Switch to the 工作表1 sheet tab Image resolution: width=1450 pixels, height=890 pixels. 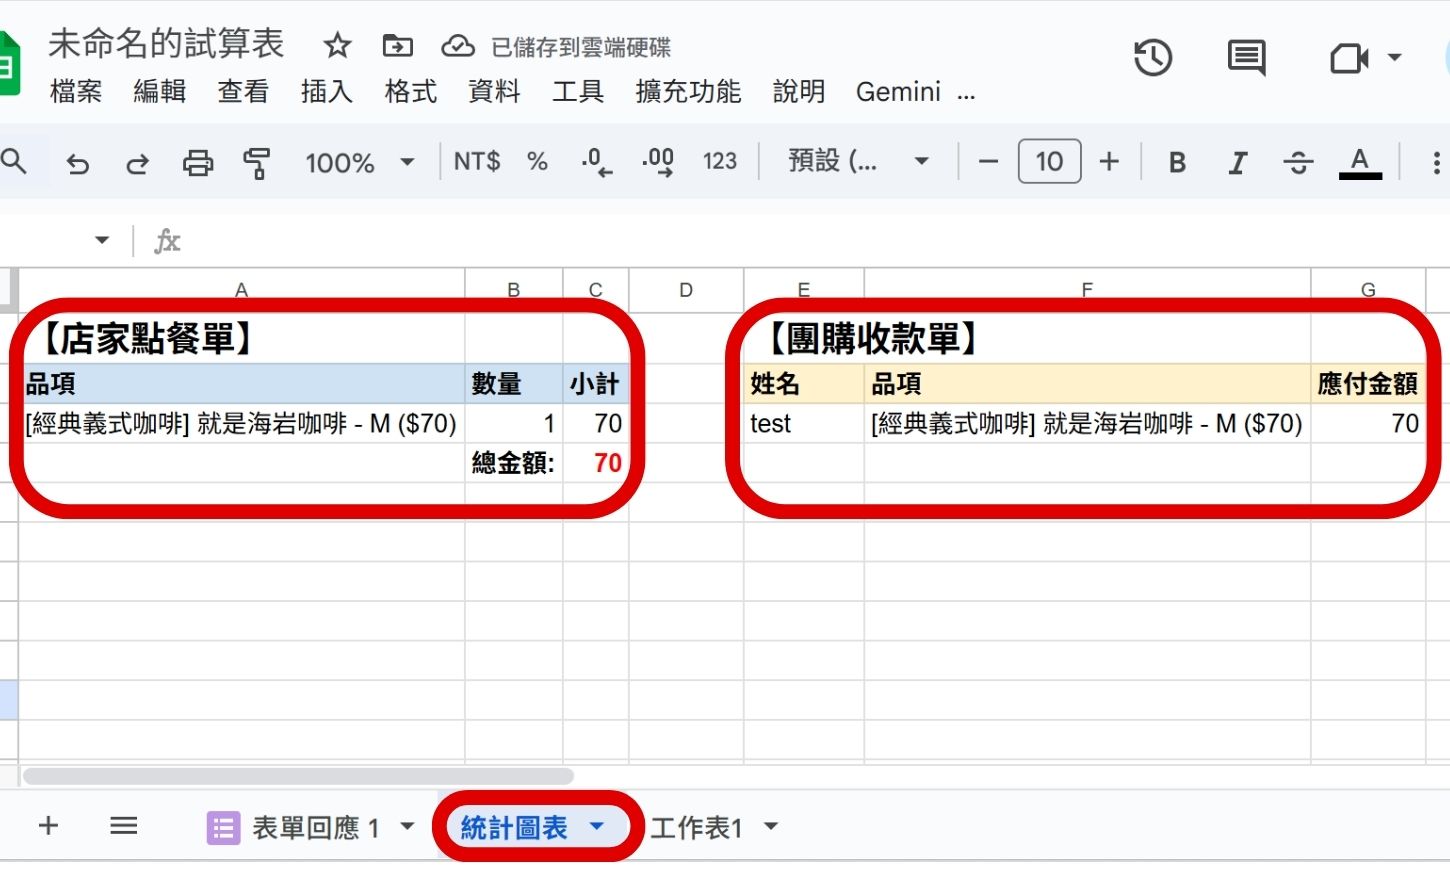point(695,827)
